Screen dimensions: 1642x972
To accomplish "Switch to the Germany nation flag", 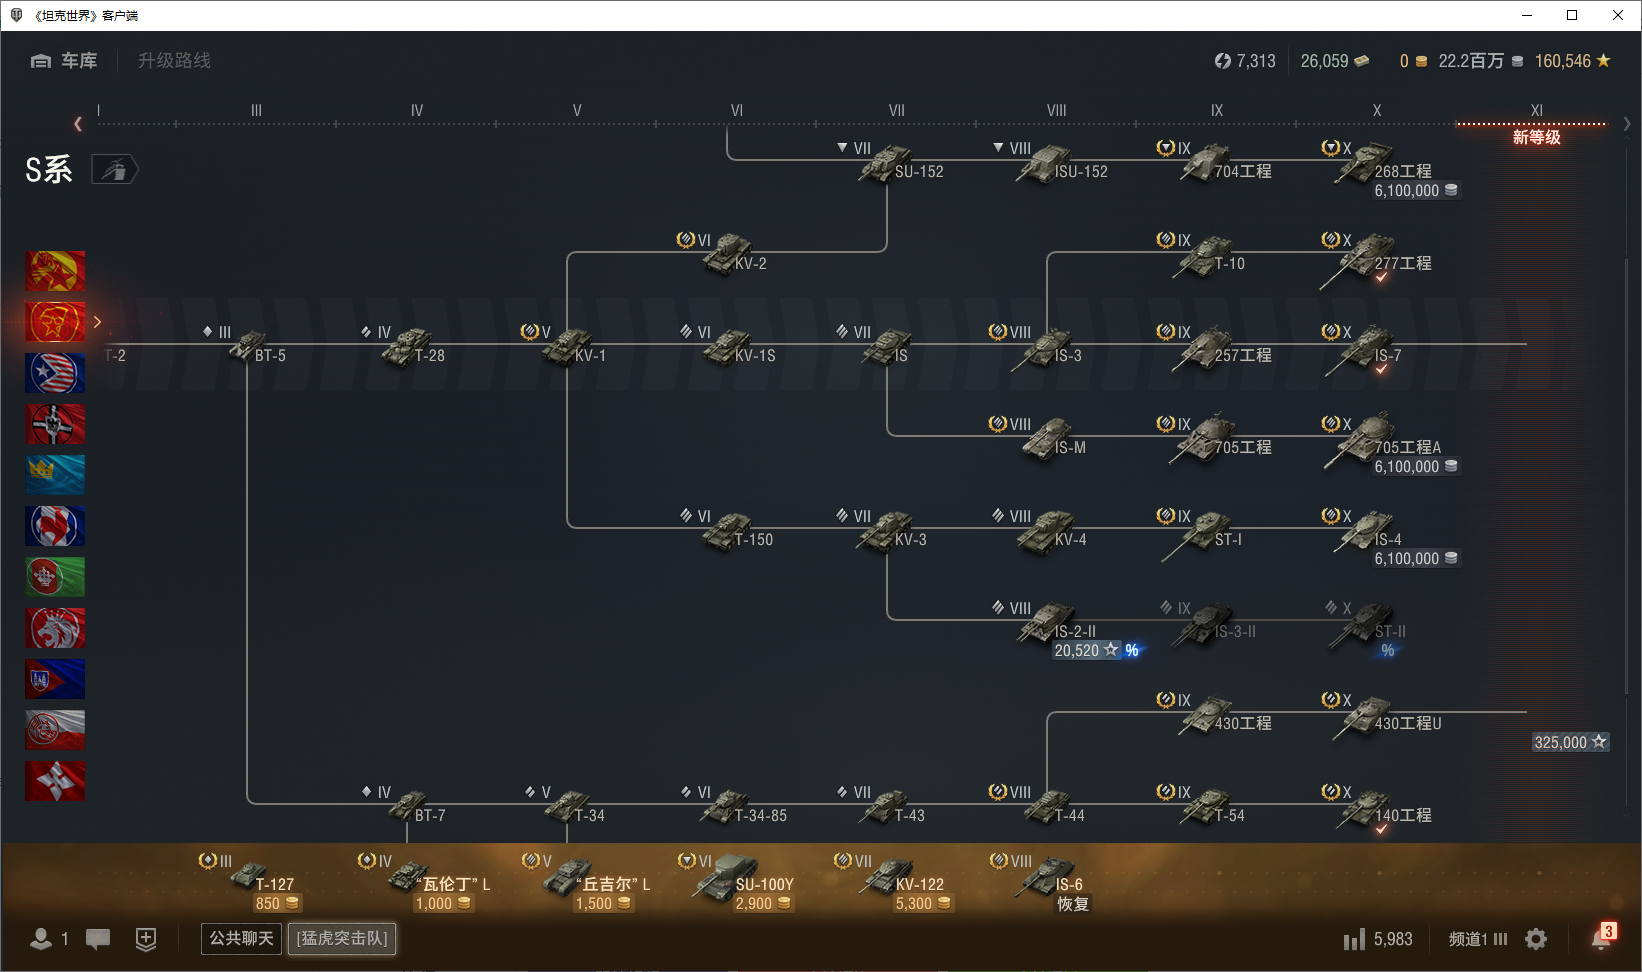I will click(x=55, y=424).
